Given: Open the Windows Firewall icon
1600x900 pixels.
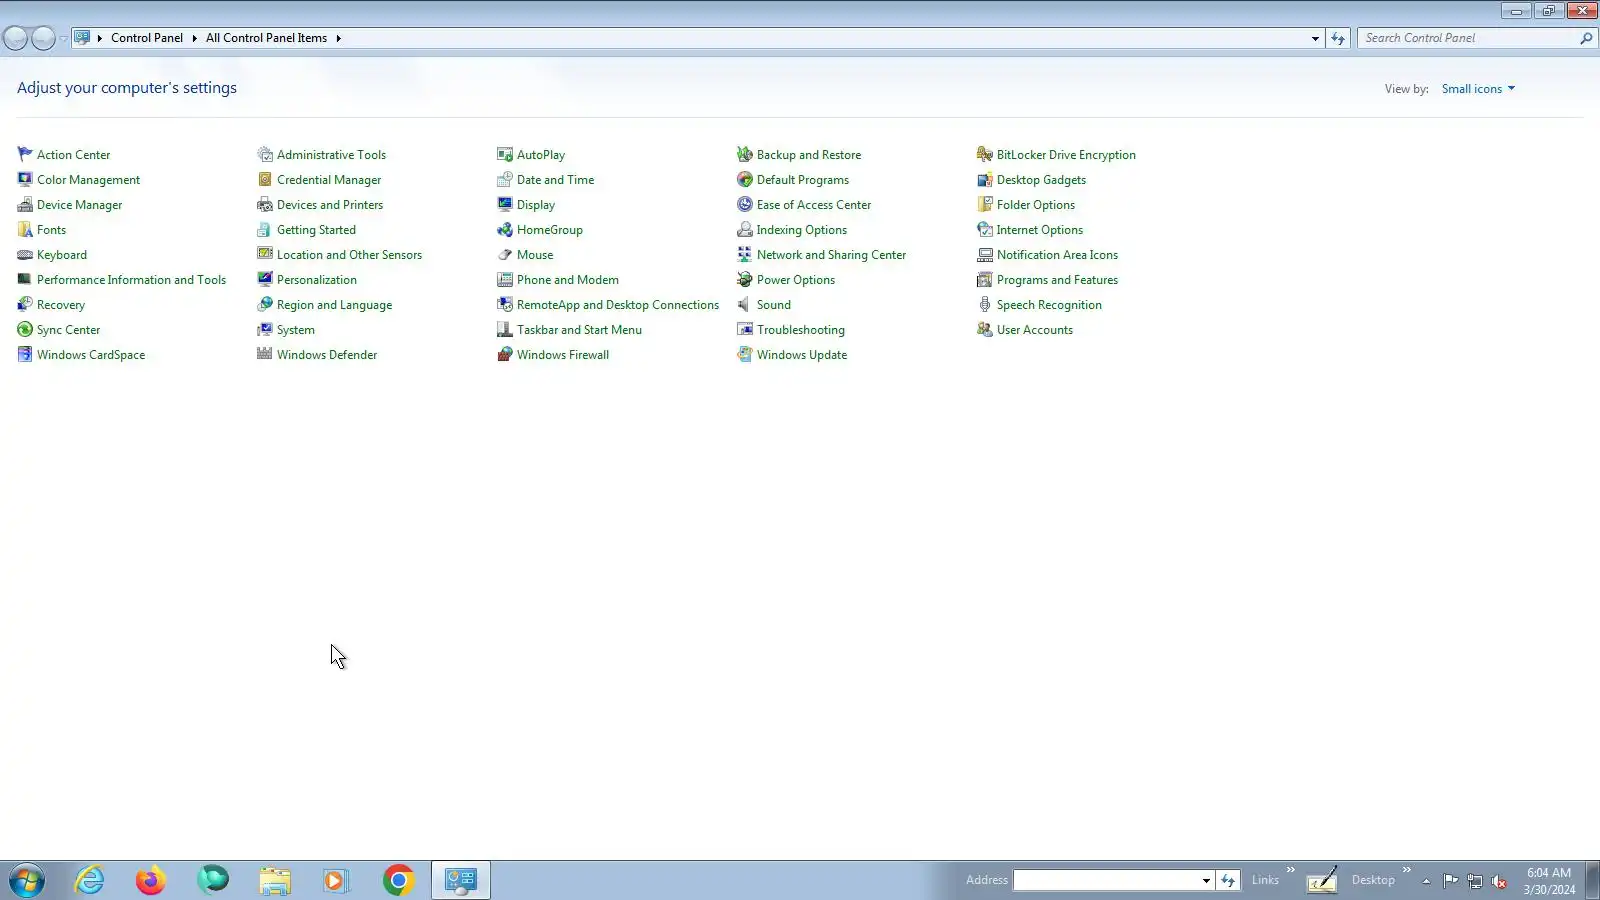Looking at the screenshot, I should [x=505, y=354].
